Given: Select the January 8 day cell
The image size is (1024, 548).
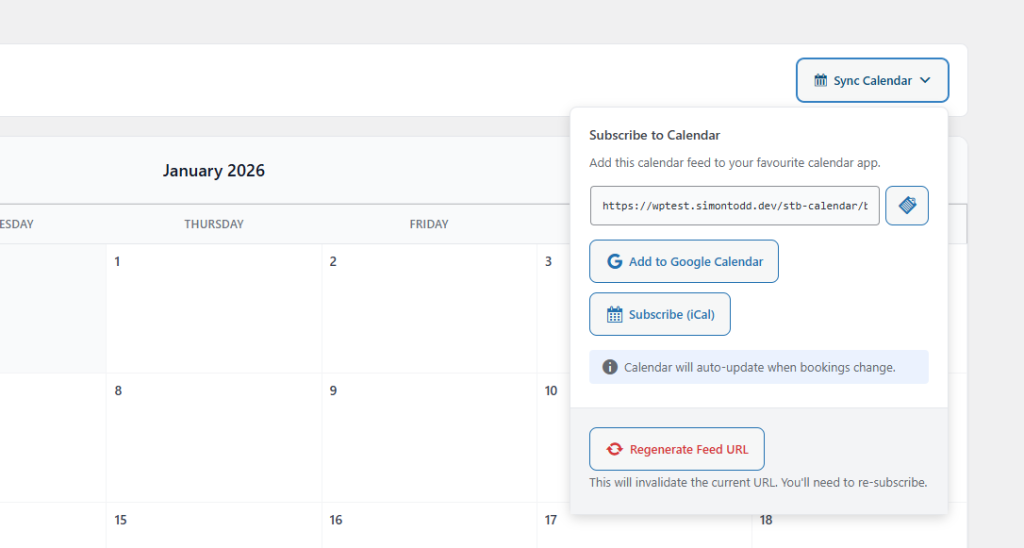Looking at the screenshot, I should (214, 437).
